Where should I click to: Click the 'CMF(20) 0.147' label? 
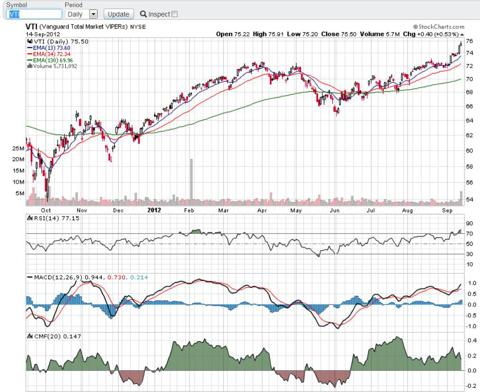click(57, 337)
